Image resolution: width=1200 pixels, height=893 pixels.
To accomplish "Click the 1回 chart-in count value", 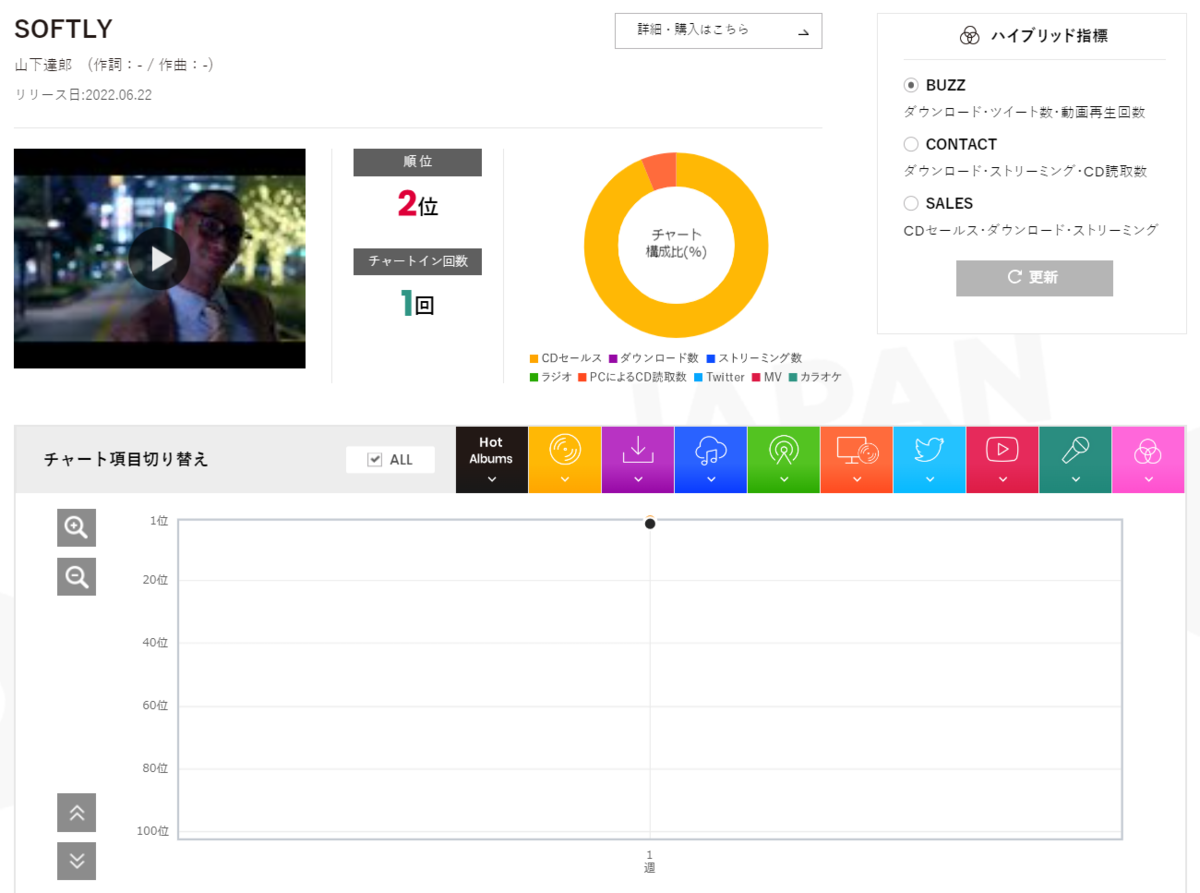I will (x=417, y=303).
